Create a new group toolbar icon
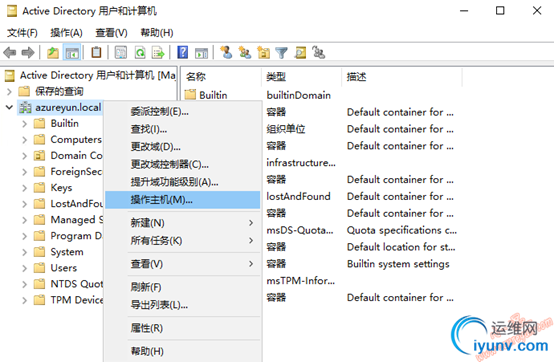 (x=244, y=53)
